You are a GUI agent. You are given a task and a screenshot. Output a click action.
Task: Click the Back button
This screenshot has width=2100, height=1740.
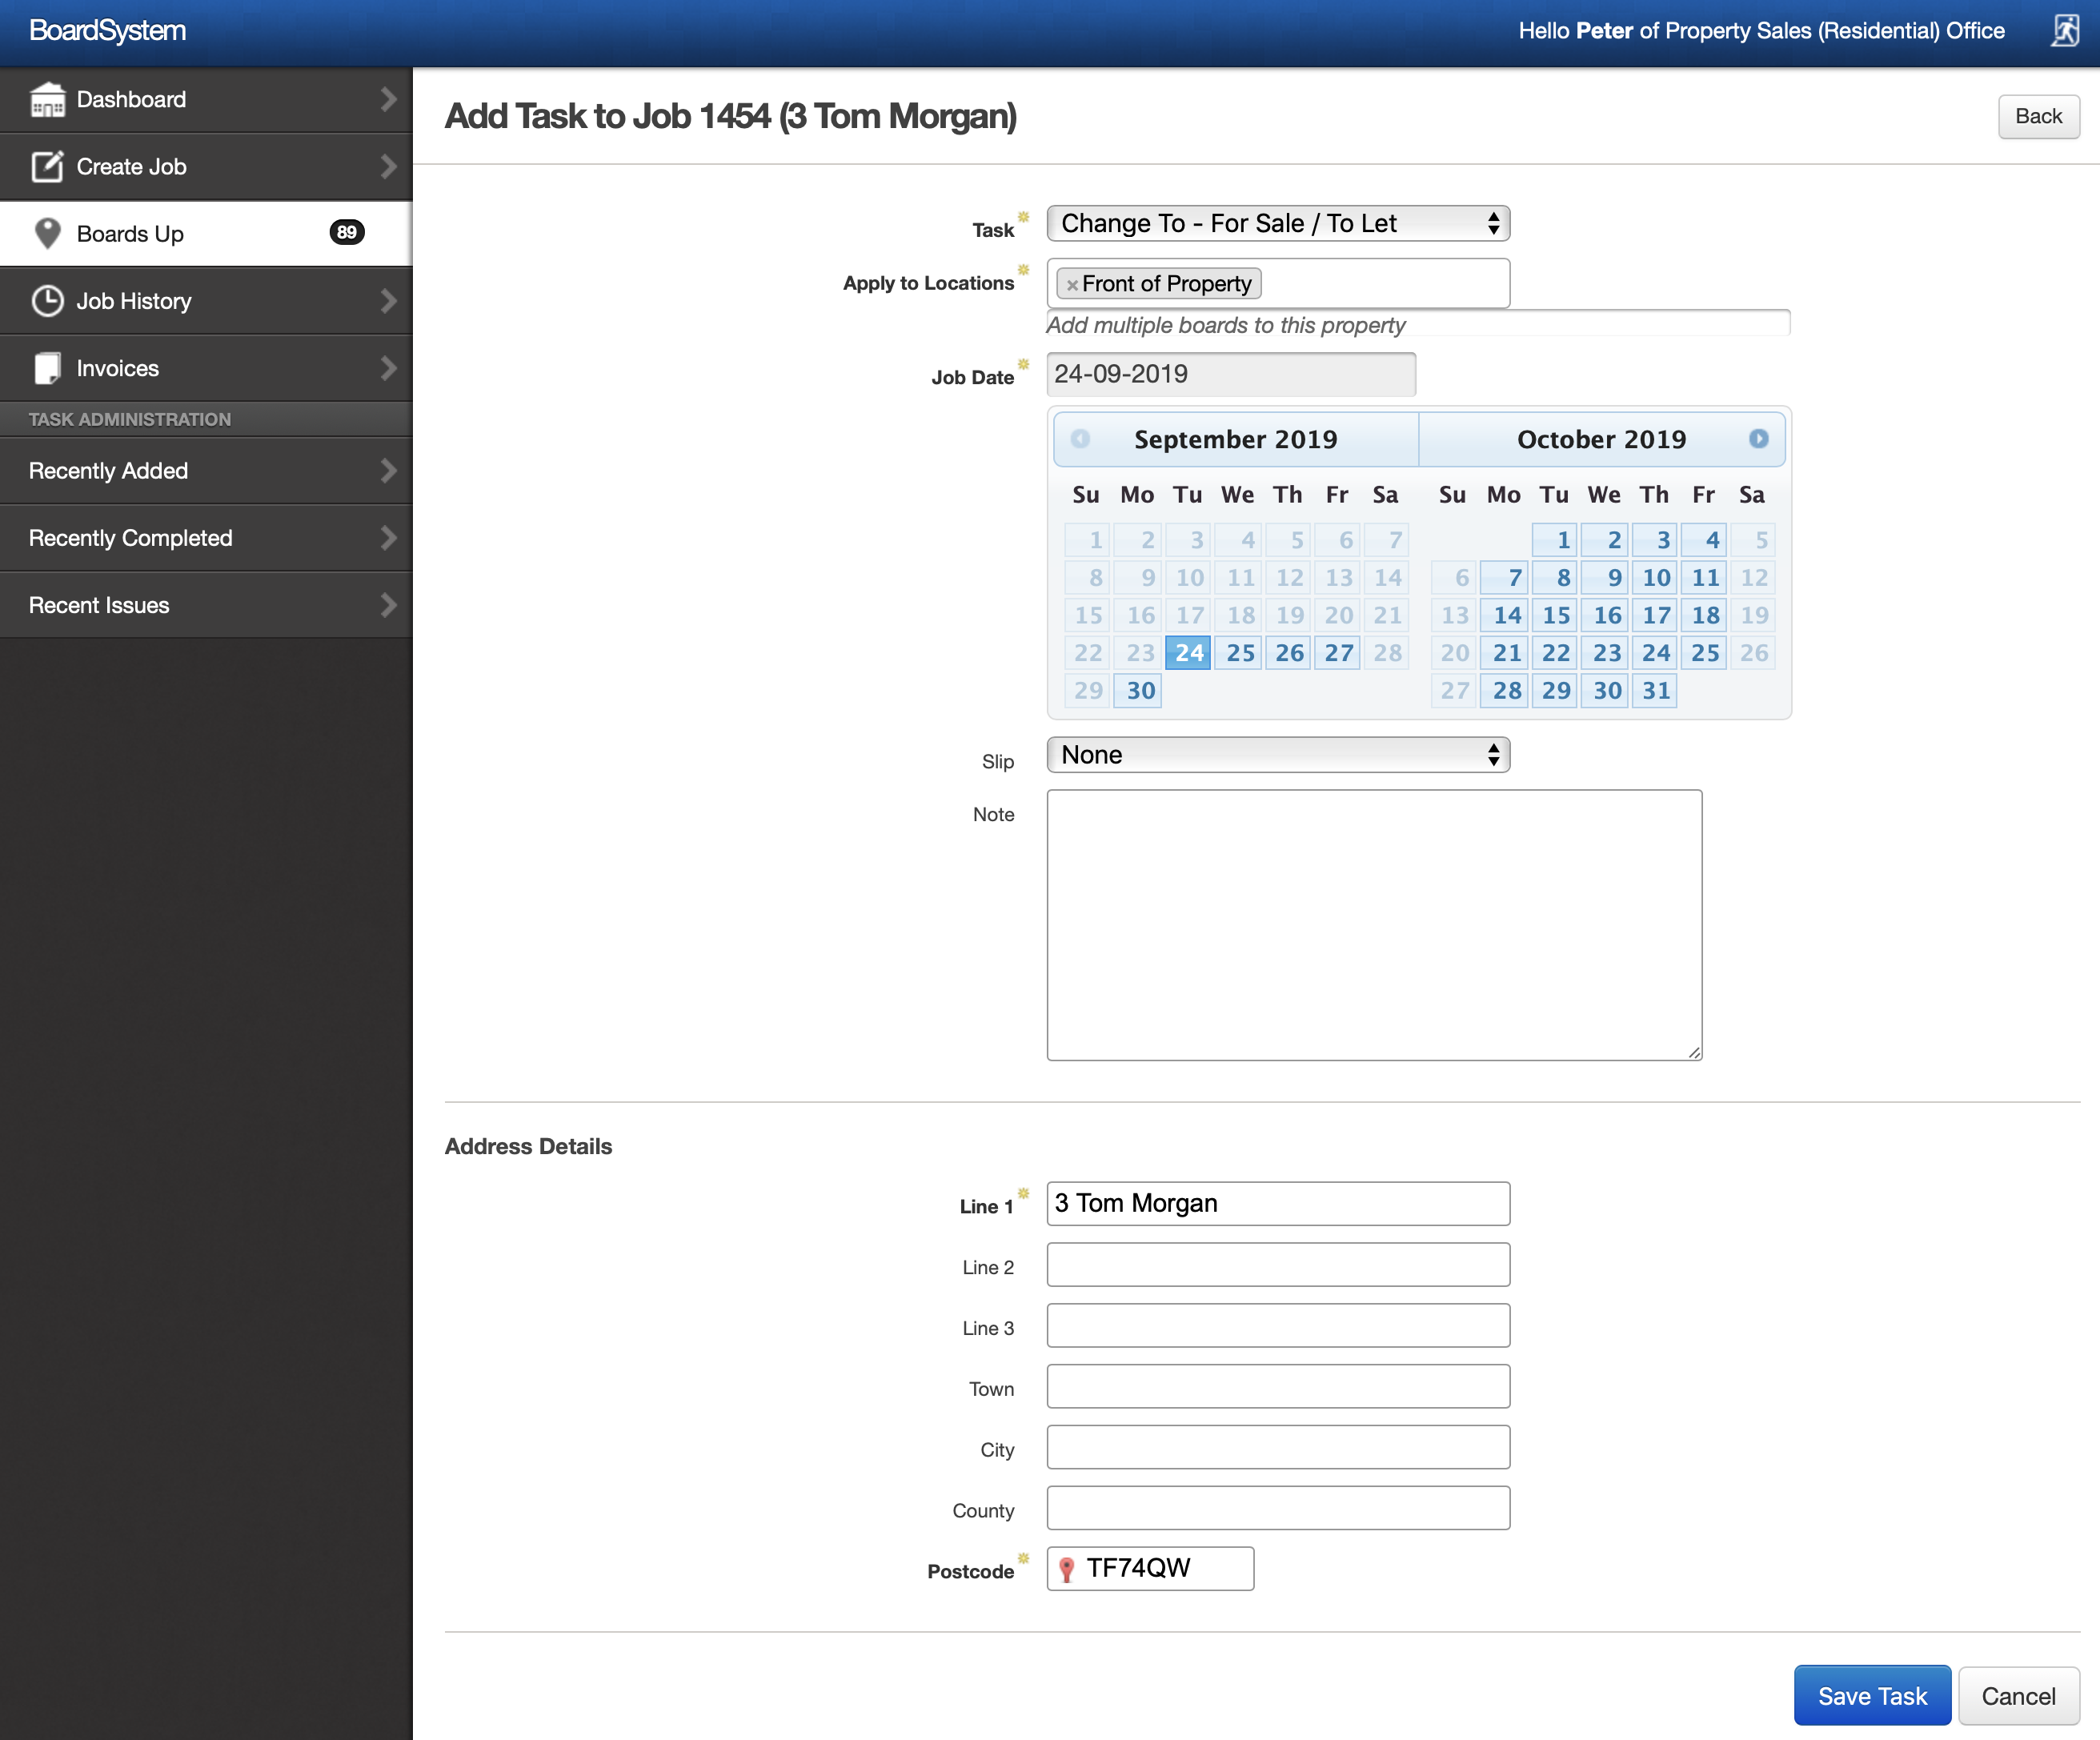[2038, 117]
